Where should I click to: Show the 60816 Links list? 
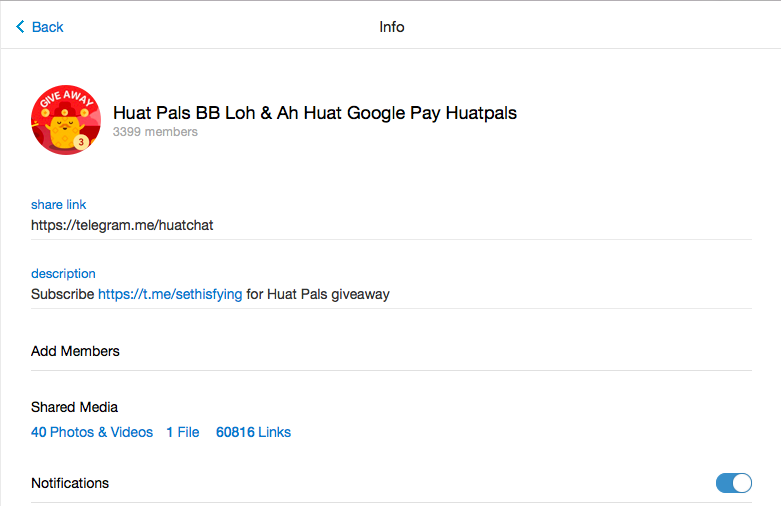pyautogui.click(x=253, y=432)
